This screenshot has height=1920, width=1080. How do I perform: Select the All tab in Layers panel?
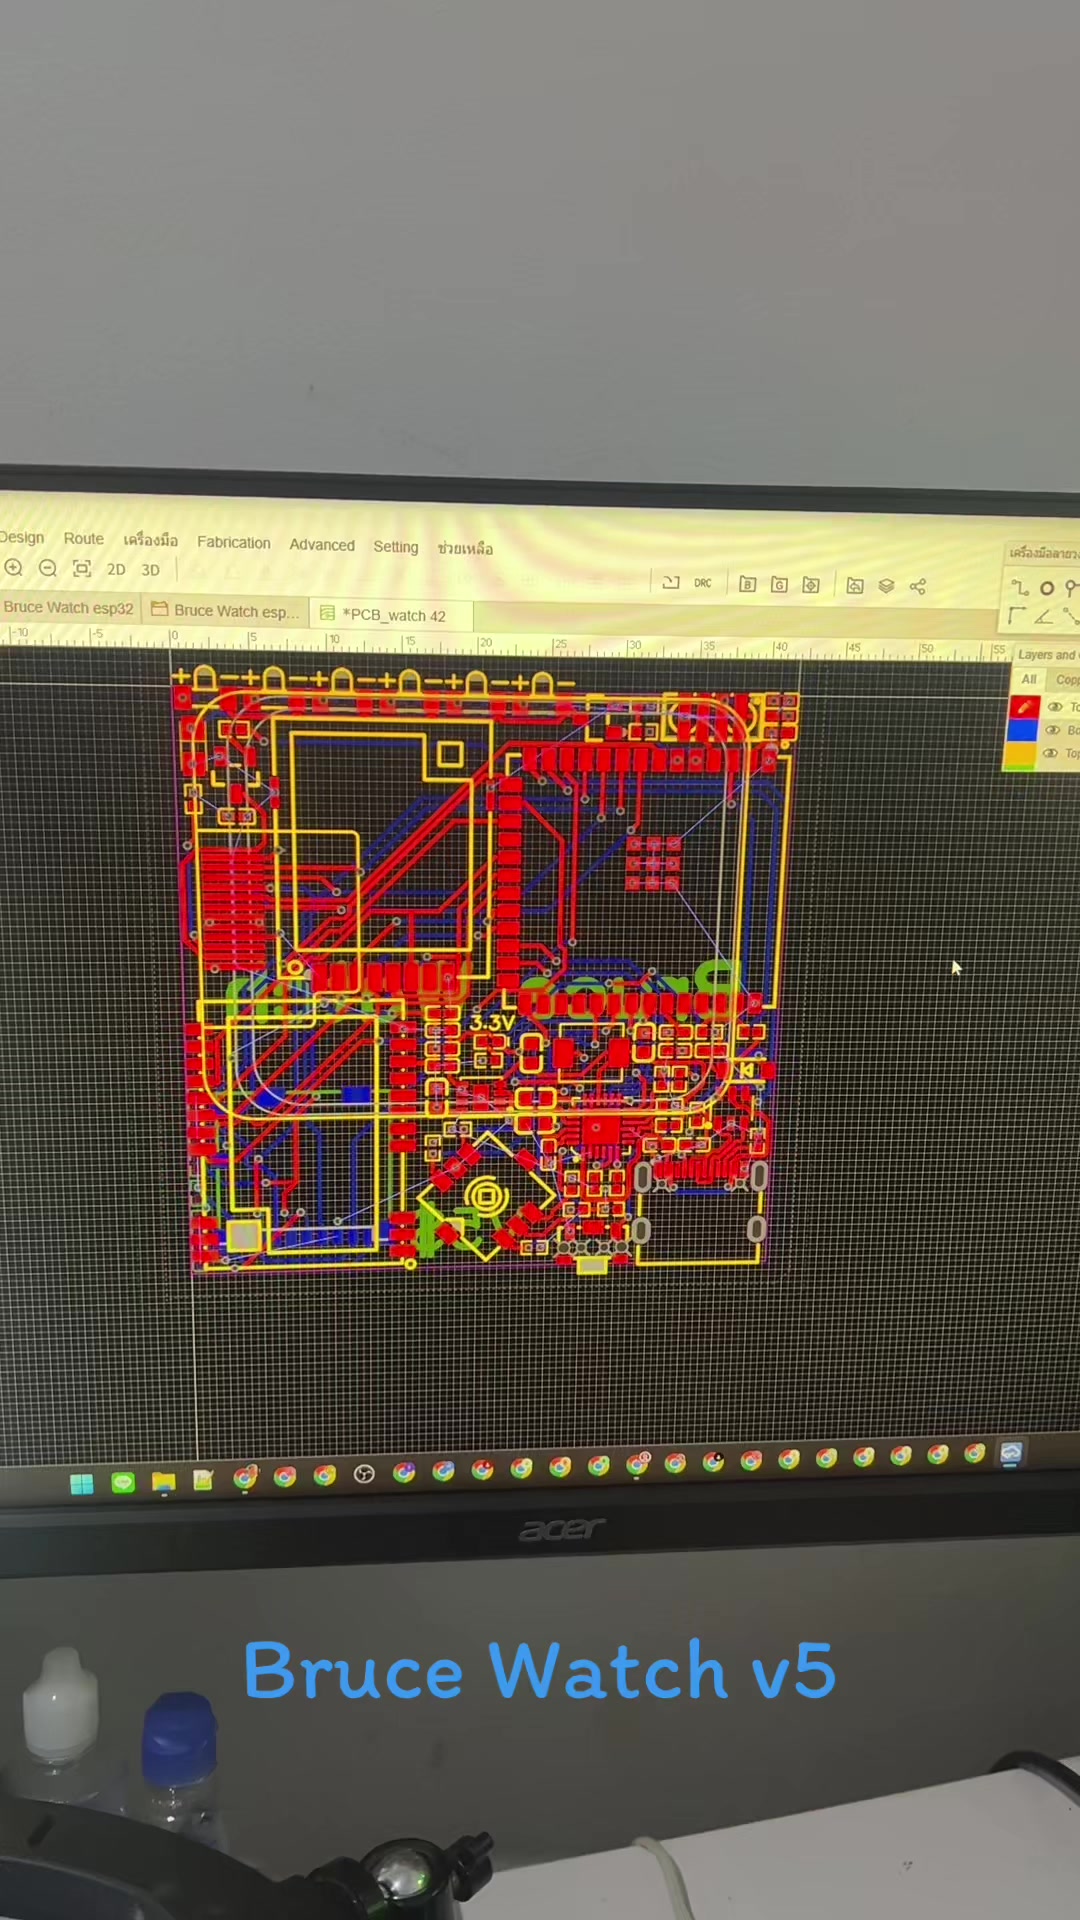(x=1029, y=679)
